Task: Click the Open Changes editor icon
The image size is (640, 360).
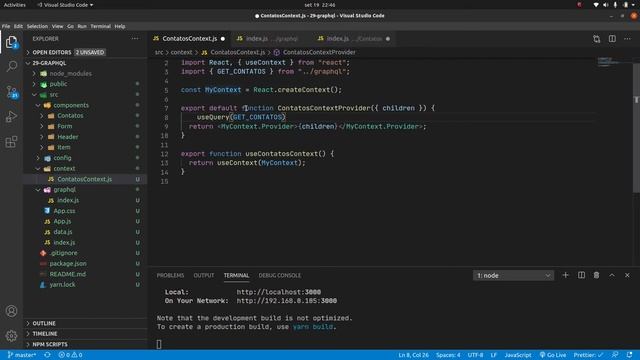Action: coord(597,39)
